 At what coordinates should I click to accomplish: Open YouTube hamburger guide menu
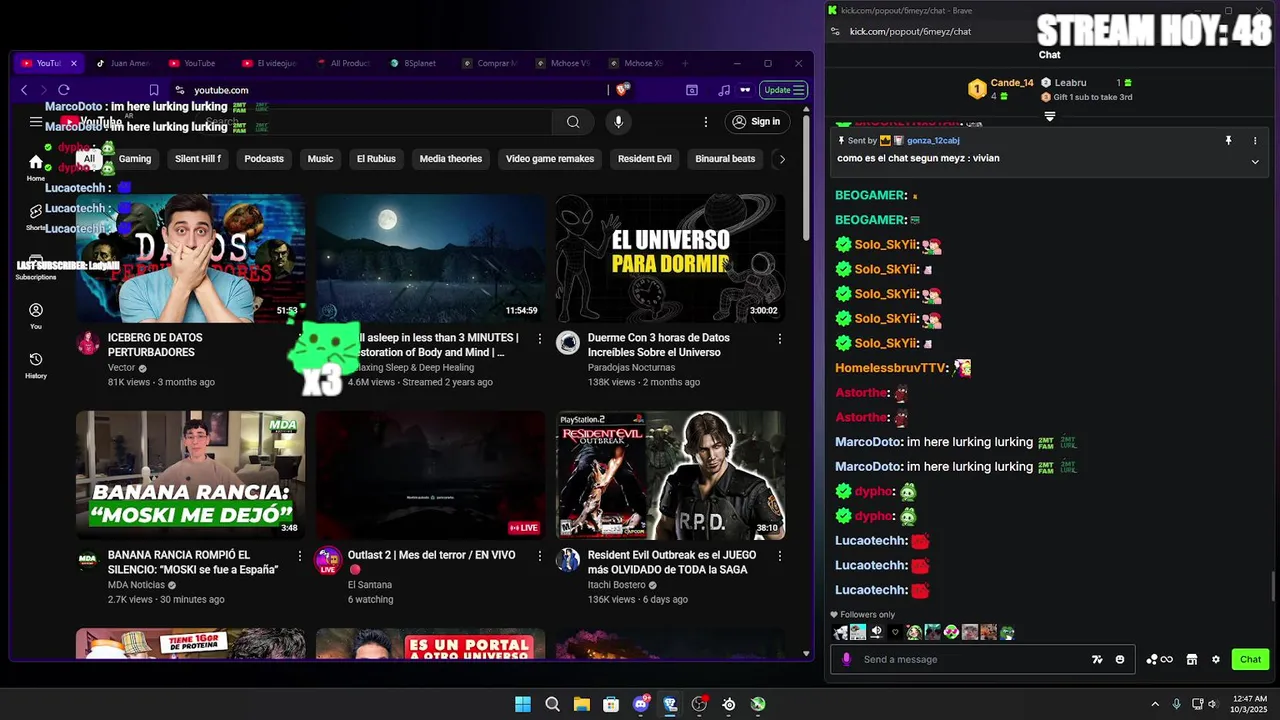tap(36, 122)
